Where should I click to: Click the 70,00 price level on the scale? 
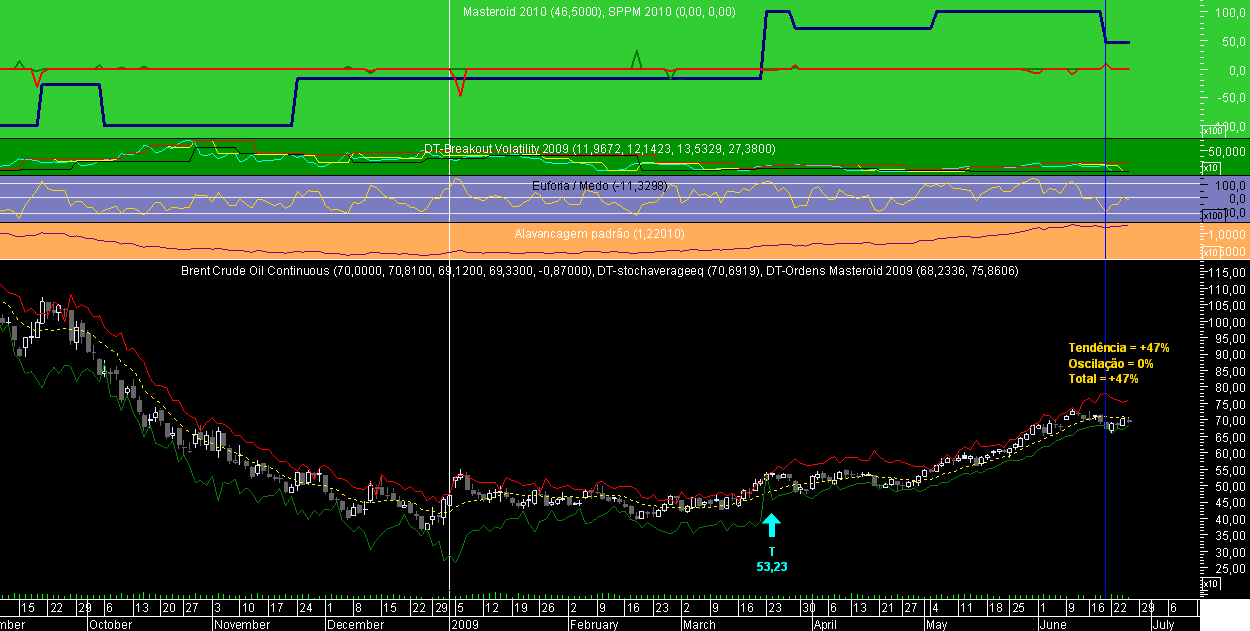tap(1231, 421)
